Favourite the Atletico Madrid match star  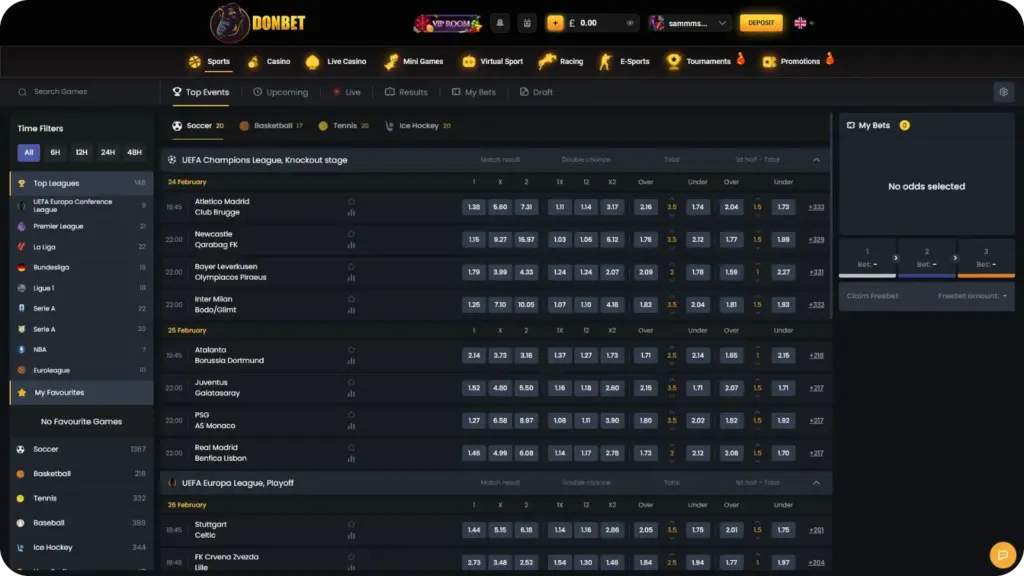(x=351, y=201)
